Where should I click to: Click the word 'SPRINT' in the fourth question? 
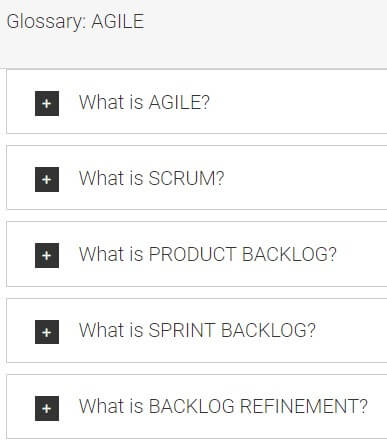pos(182,330)
